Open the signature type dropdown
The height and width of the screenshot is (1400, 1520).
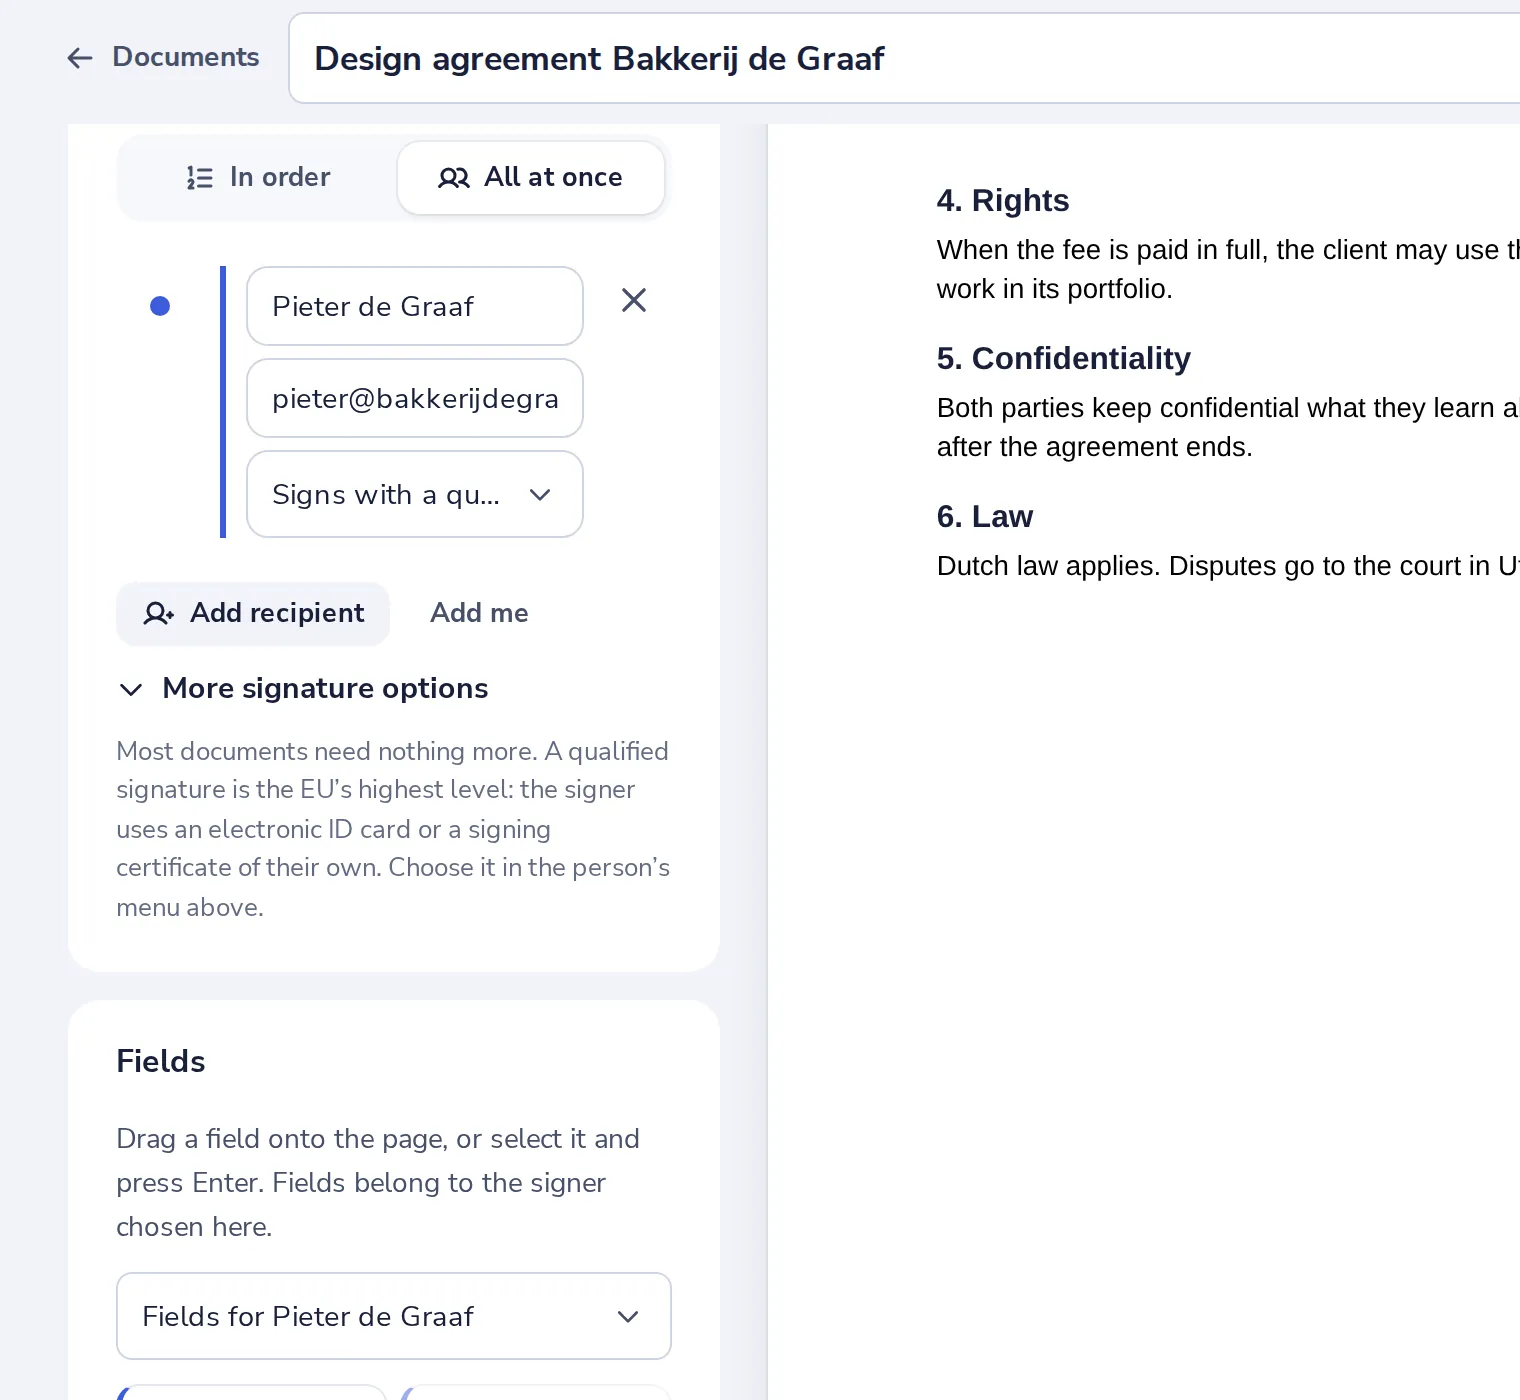(x=415, y=494)
